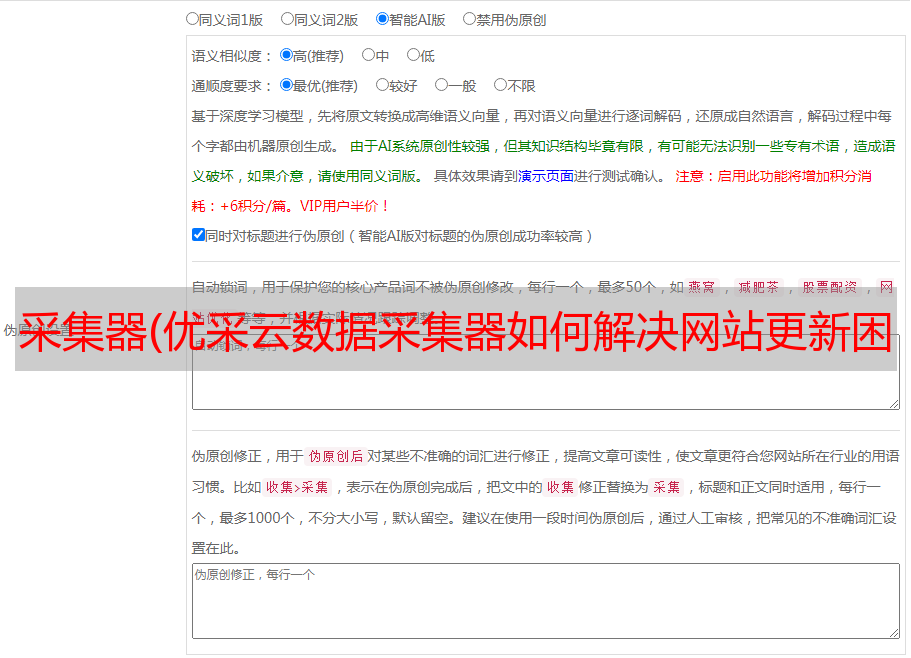Click the 燕窝 example keyword tag
This screenshot has width=911, height=658.
pyautogui.click(x=702, y=287)
